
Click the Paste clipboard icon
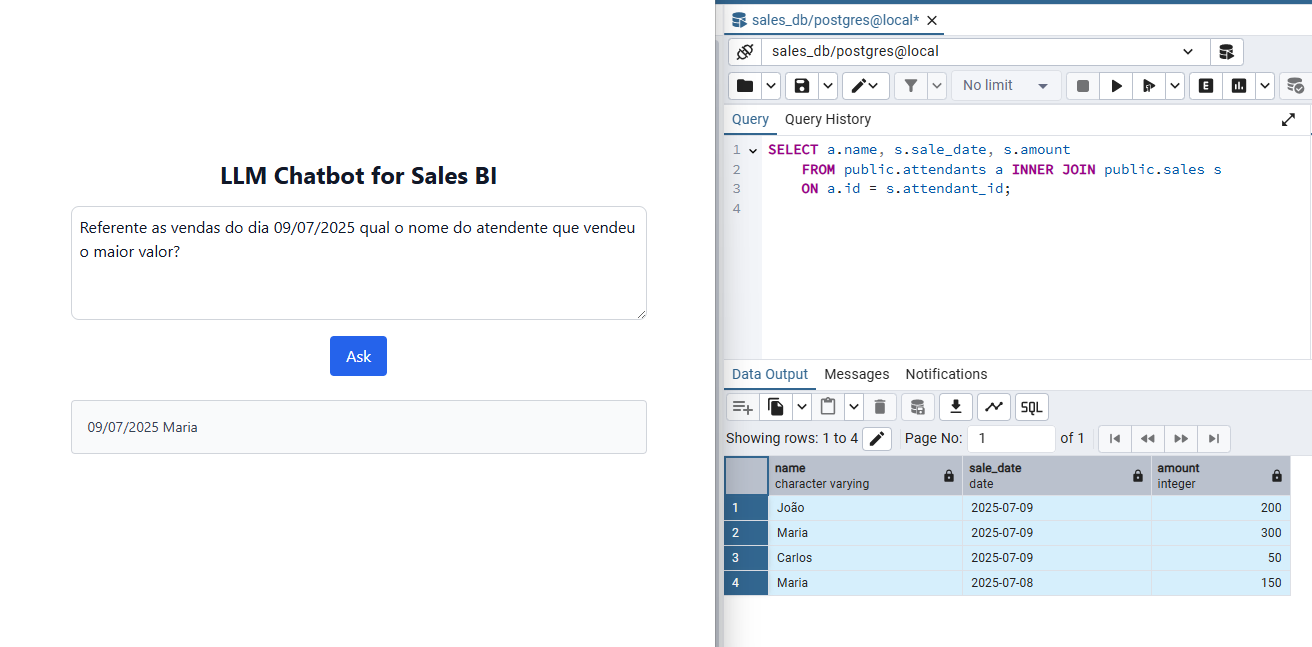pos(828,407)
